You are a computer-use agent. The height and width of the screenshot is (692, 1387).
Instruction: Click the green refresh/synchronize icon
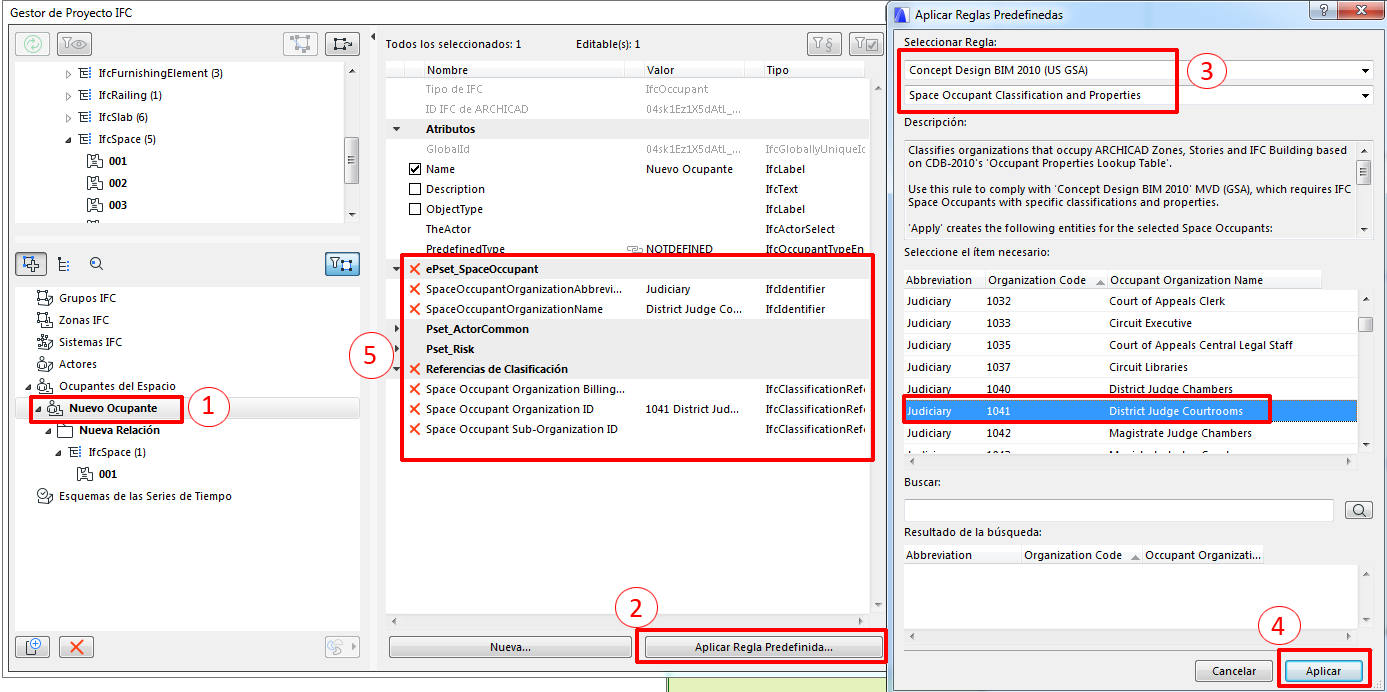(x=34, y=44)
